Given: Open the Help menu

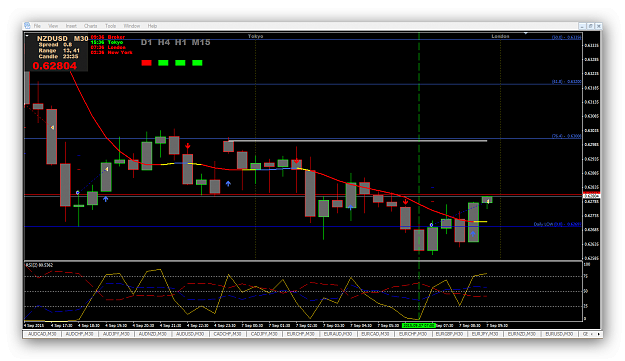Looking at the screenshot, I should tap(152, 26).
